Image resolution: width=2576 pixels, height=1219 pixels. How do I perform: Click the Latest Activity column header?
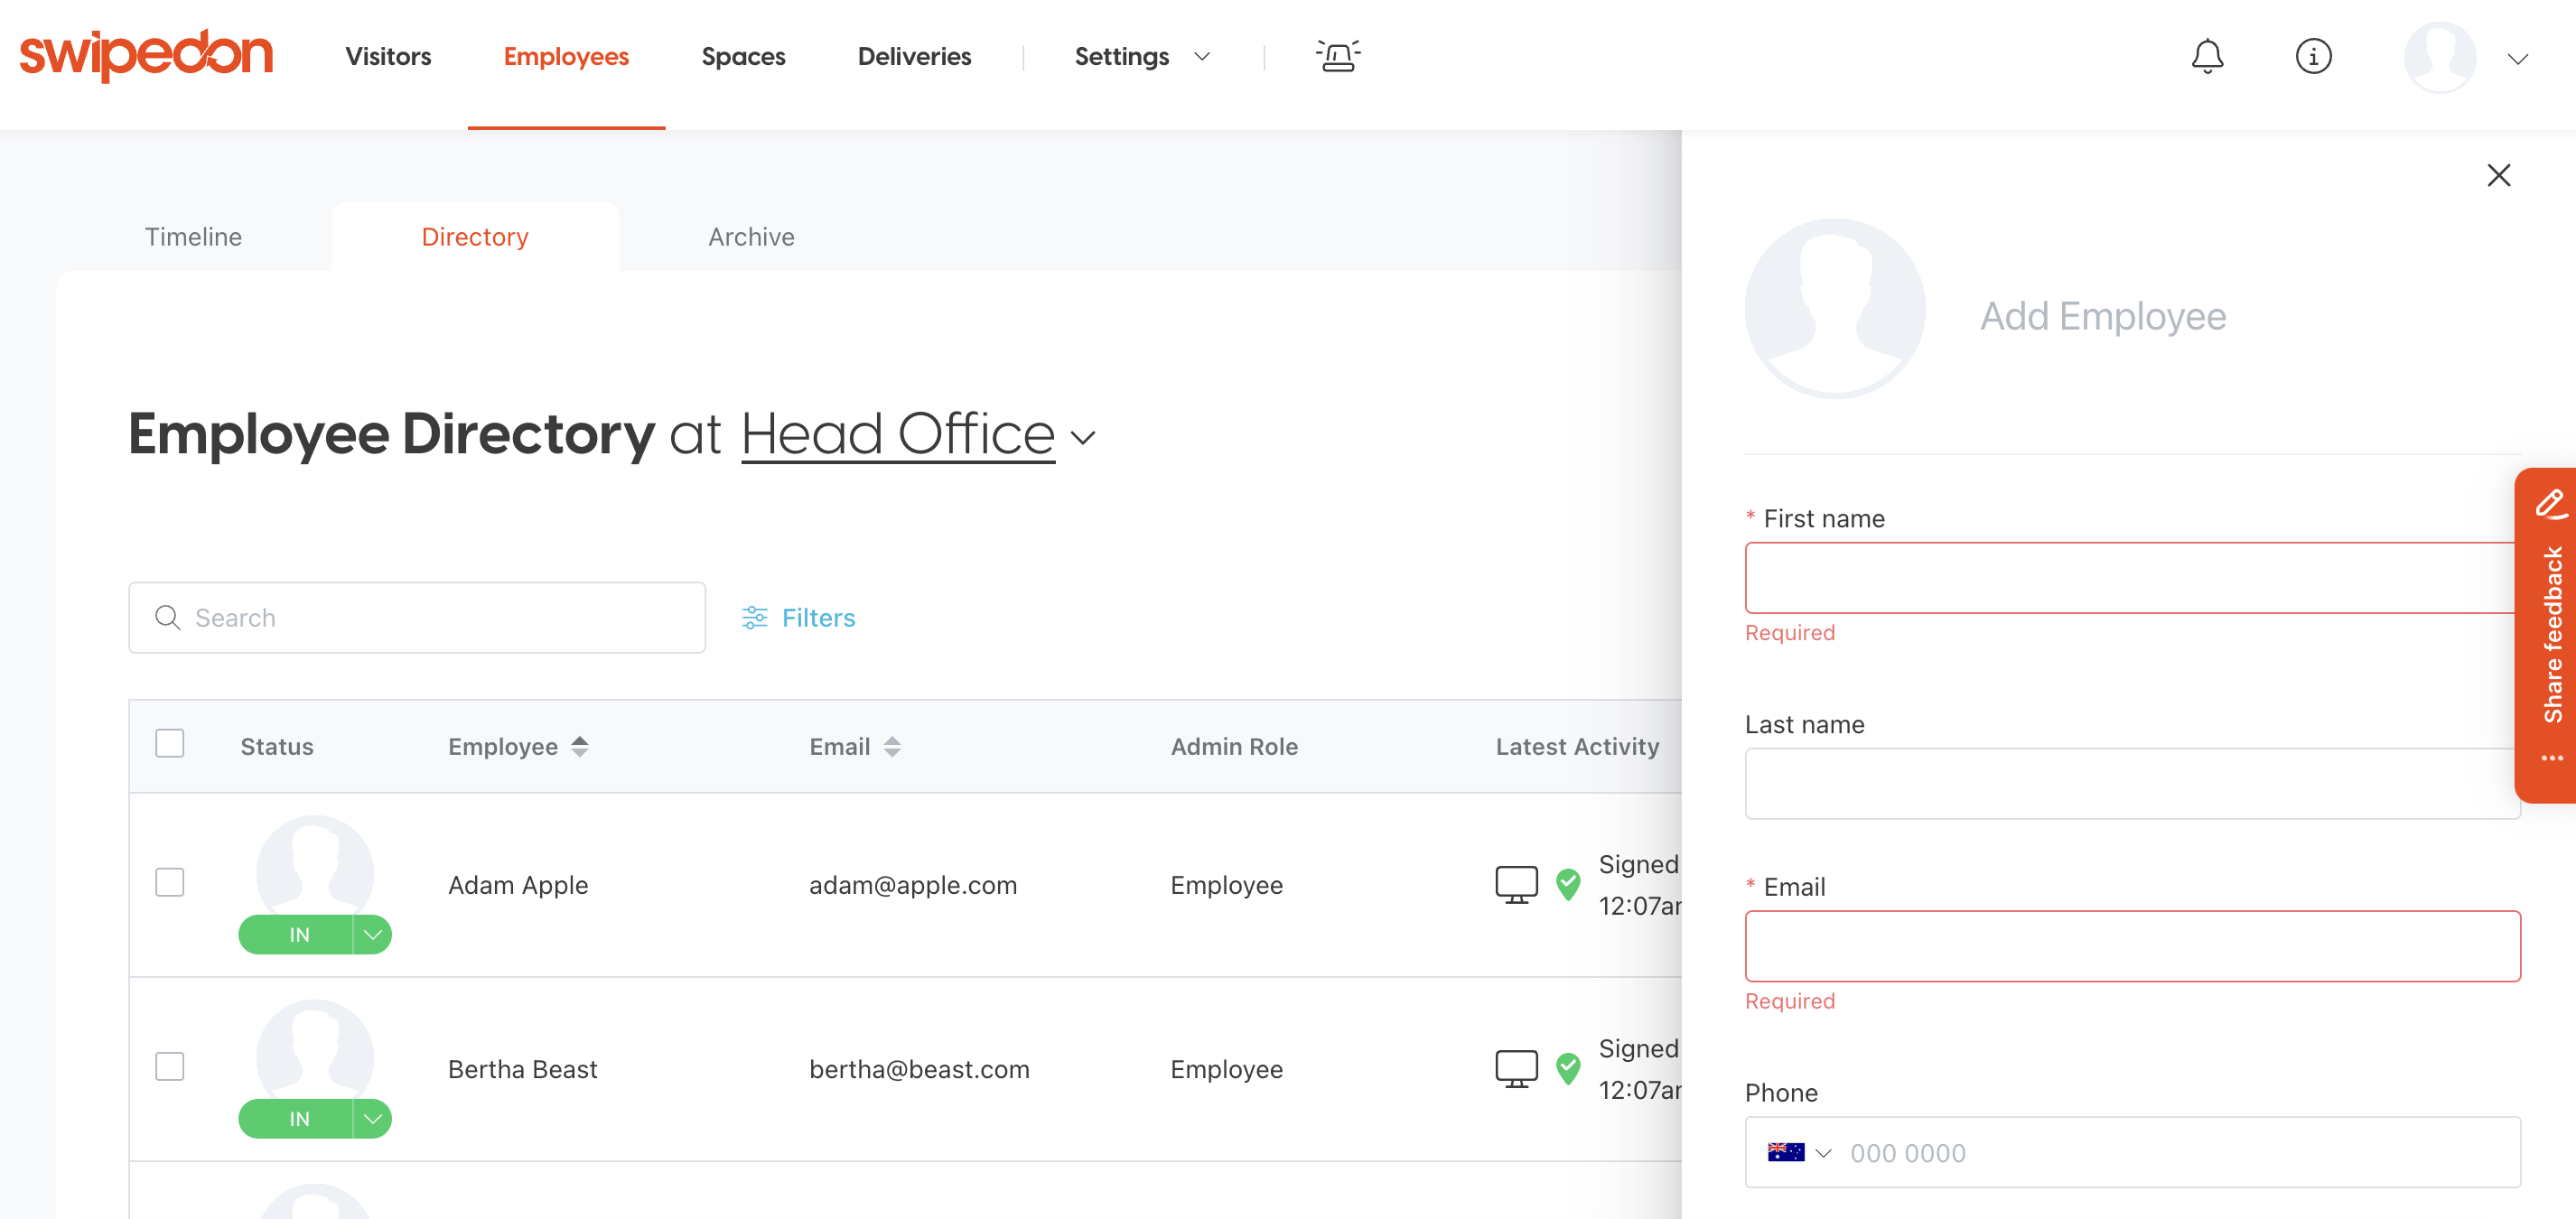coord(1577,746)
